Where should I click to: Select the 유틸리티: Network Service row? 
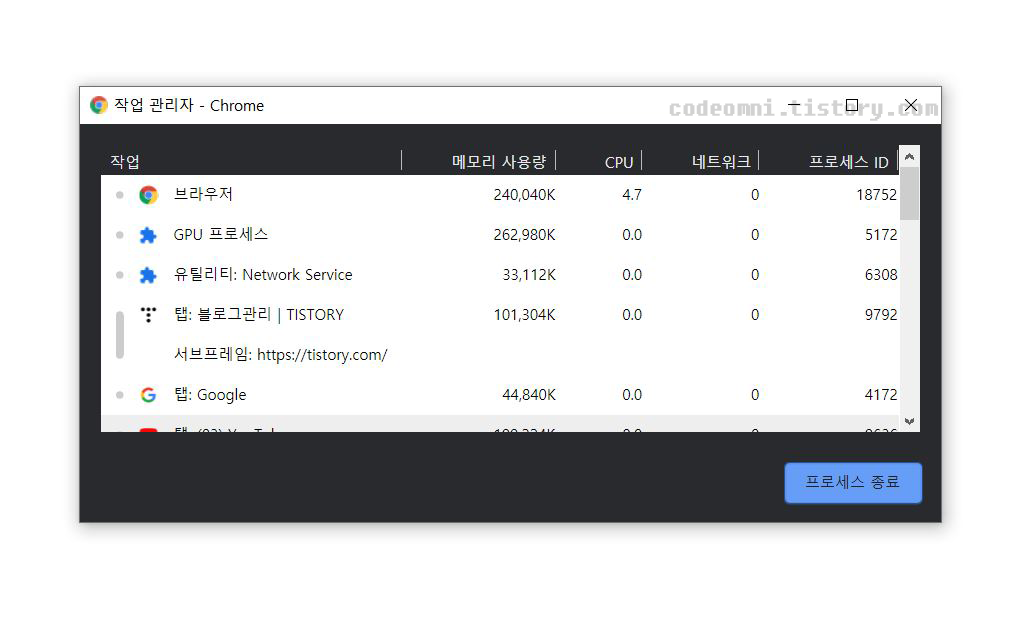(x=500, y=274)
